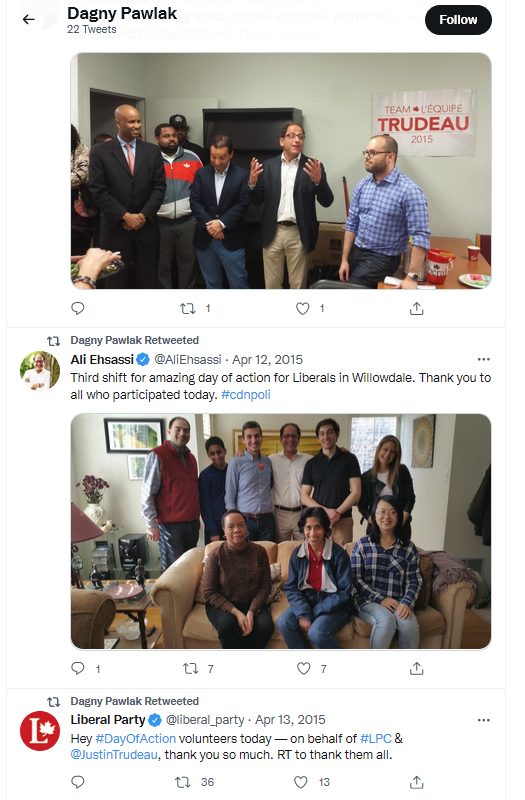The height and width of the screenshot is (800, 525).
Task: Like the Team Trudeau photo tweet
Action: point(303,308)
